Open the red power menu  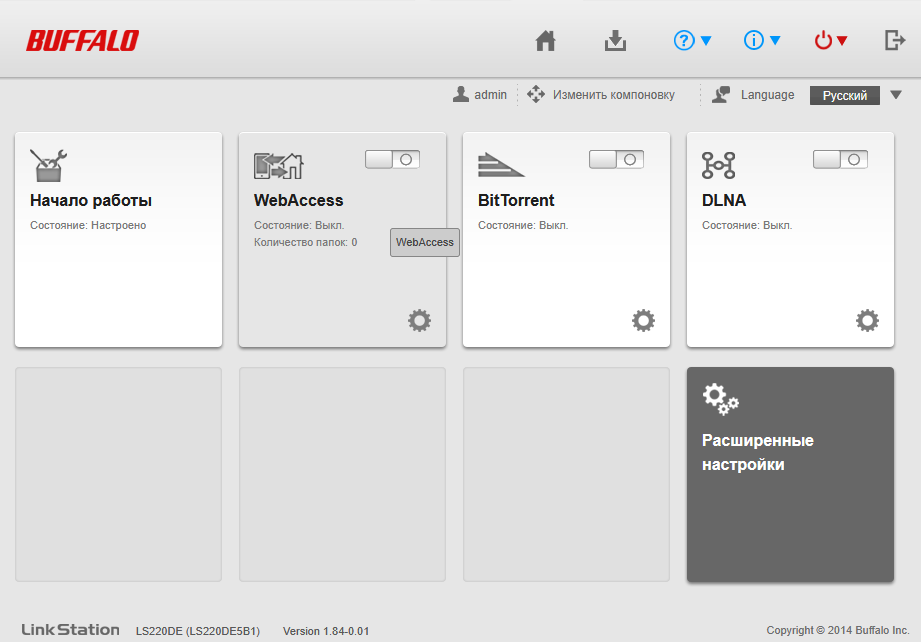[831, 41]
